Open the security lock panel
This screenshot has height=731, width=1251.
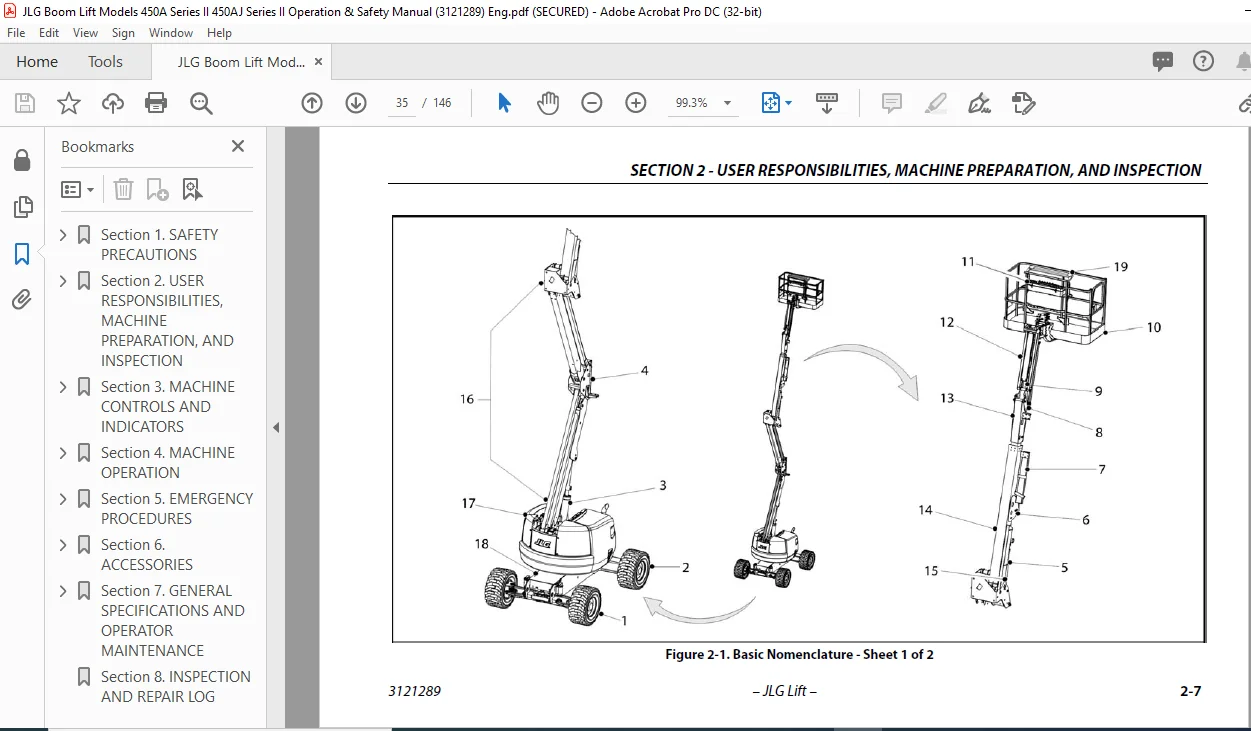pos(22,160)
